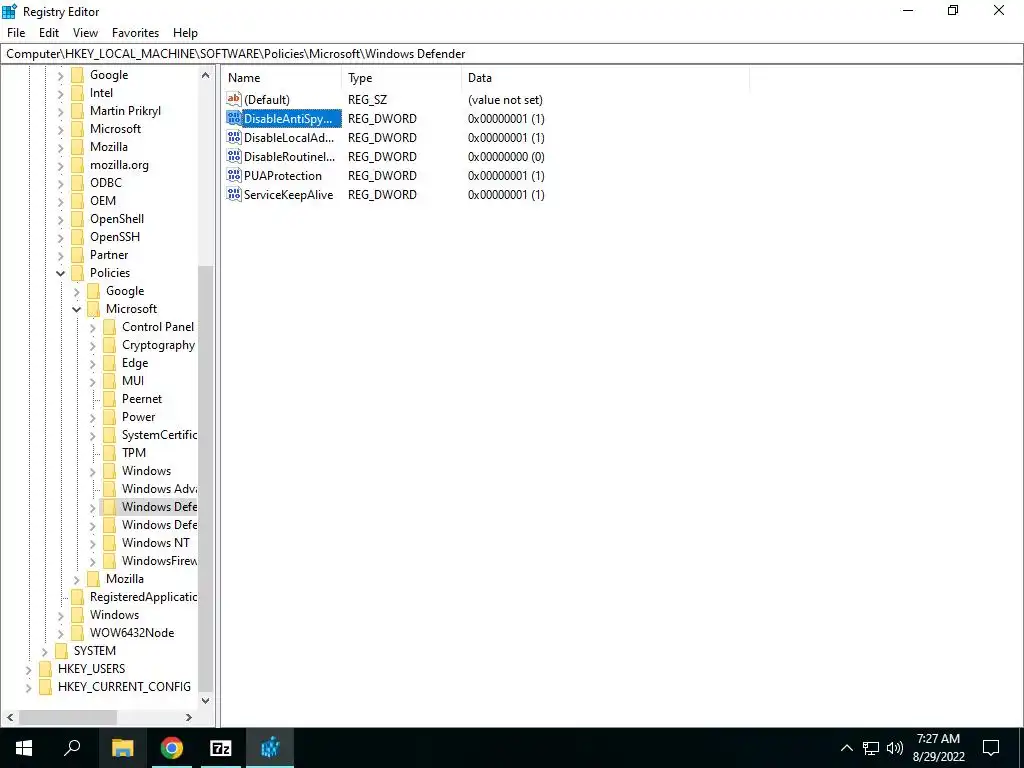
Task: Select the ServiceKeepAlive value name
Action: [288, 195]
